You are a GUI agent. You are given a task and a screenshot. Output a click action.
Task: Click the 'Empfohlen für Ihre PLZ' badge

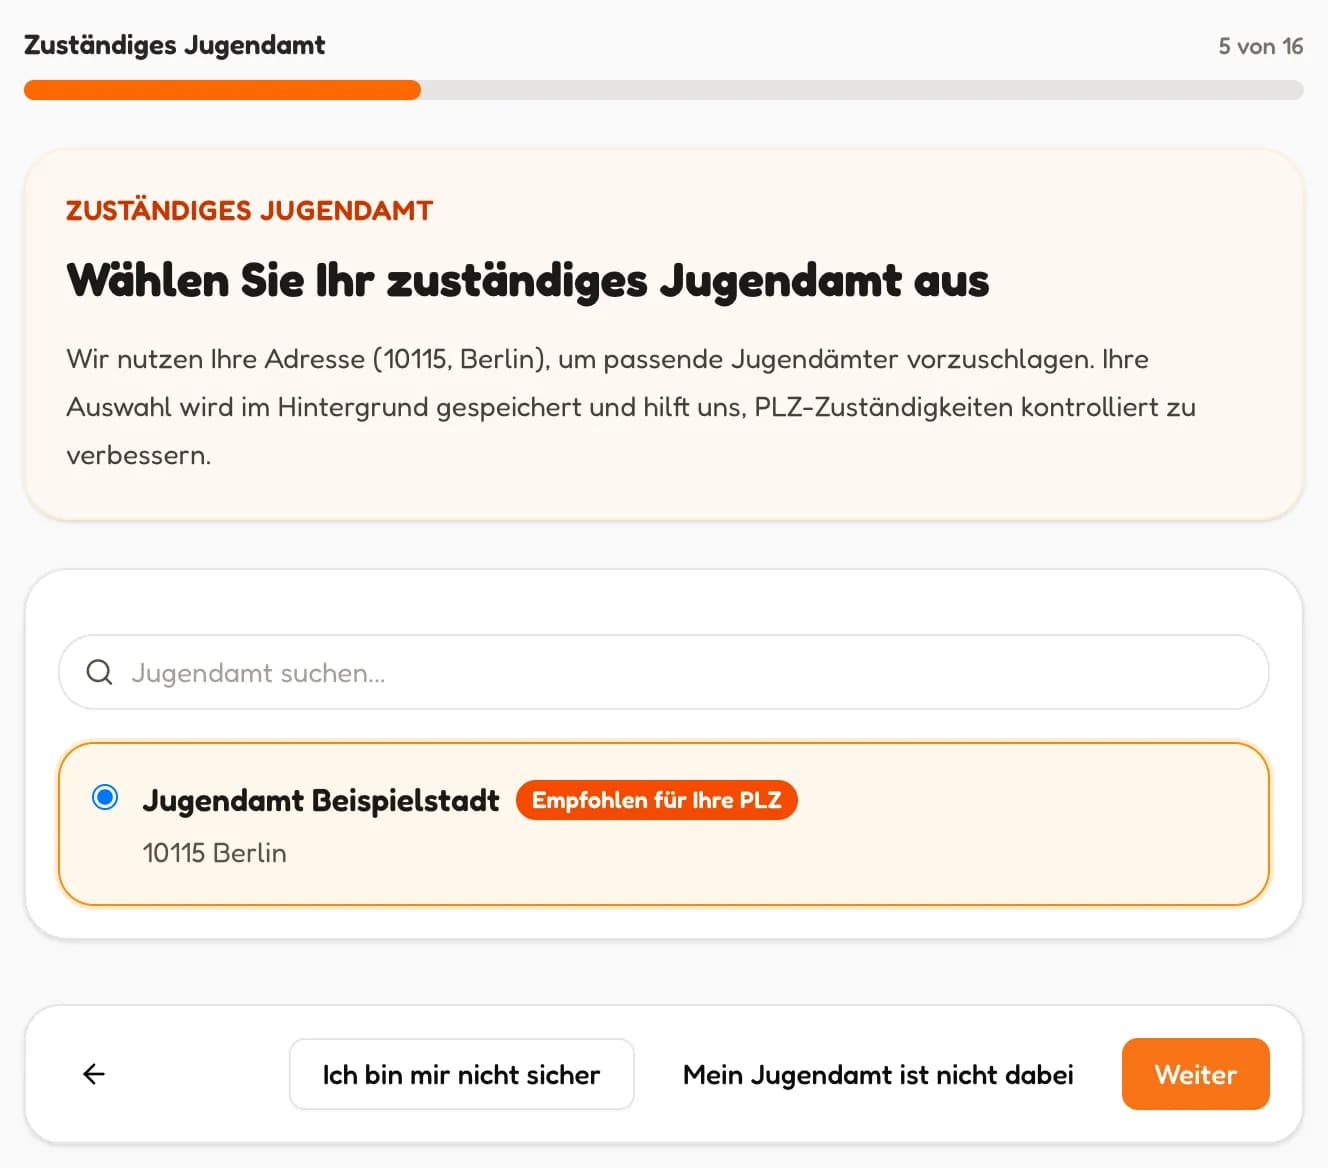[x=656, y=800]
